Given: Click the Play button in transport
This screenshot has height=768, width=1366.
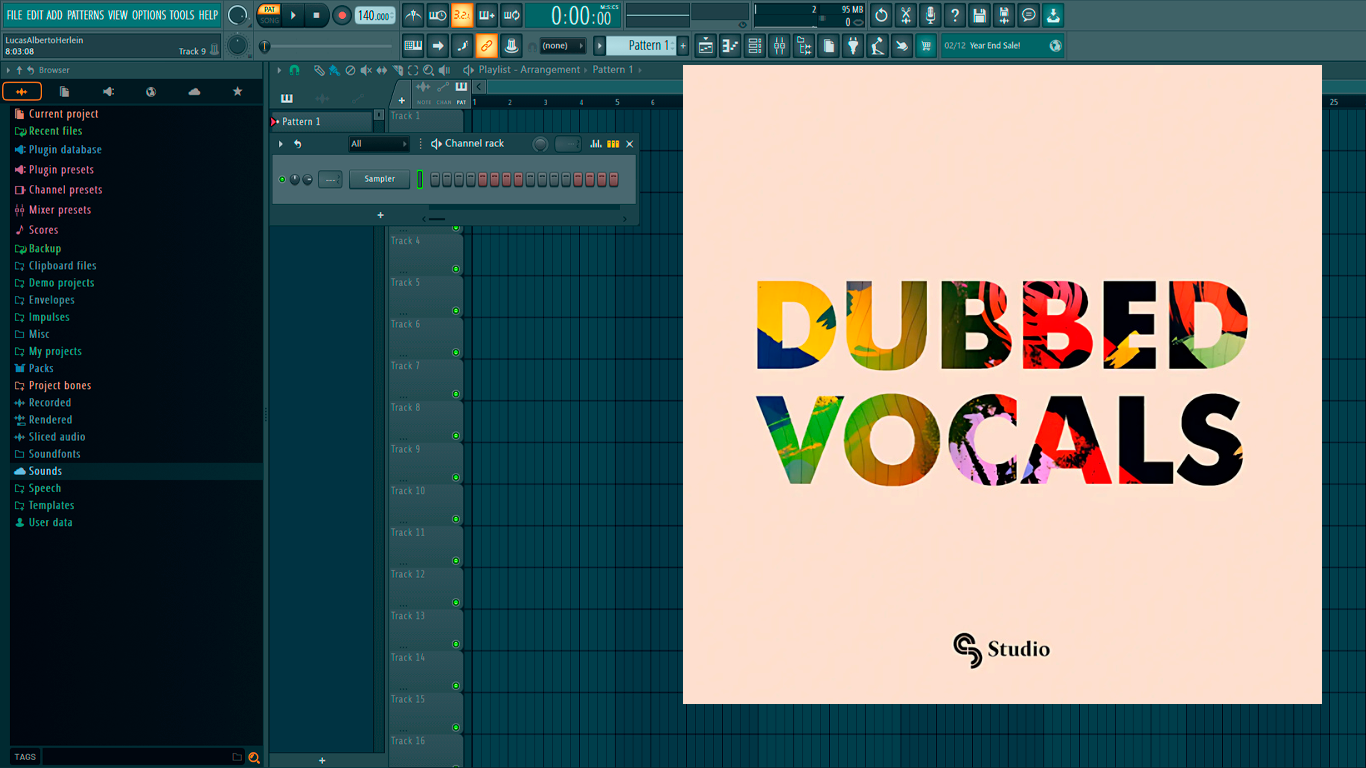Looking at the screenshot, I should point(293,15).
